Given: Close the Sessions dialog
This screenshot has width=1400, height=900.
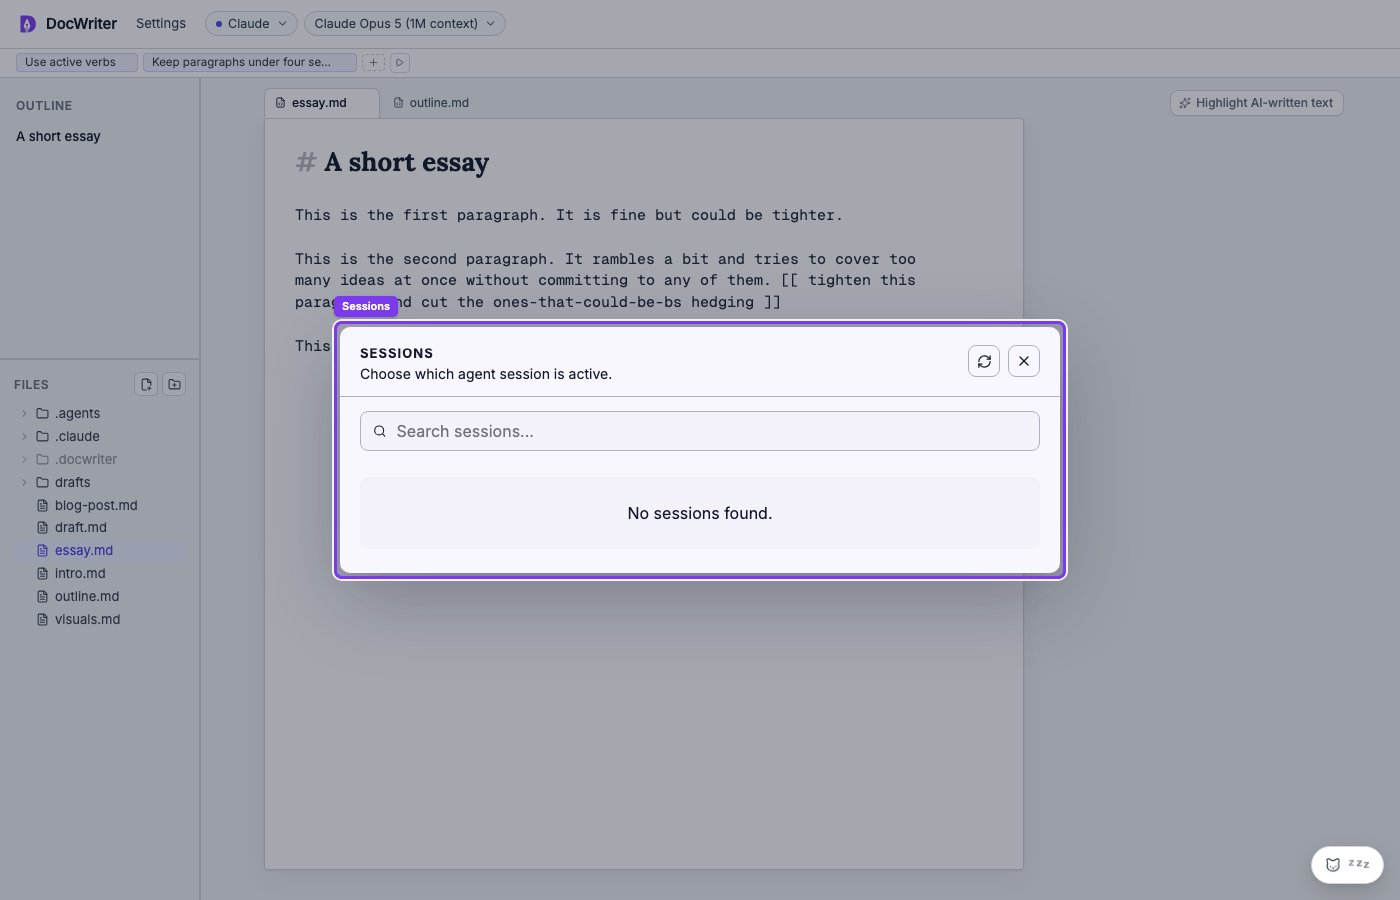Looking at the screenshot, I should (x=1024, y=361).
